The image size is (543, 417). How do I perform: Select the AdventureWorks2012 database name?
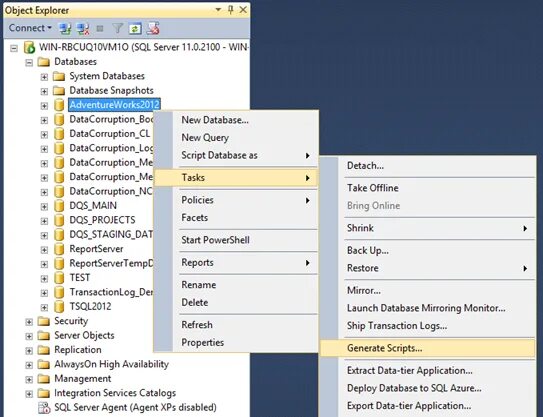point(114,105)
